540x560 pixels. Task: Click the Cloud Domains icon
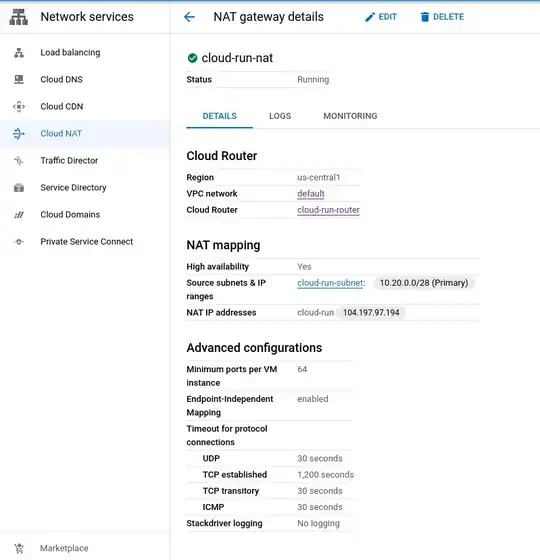19,215
